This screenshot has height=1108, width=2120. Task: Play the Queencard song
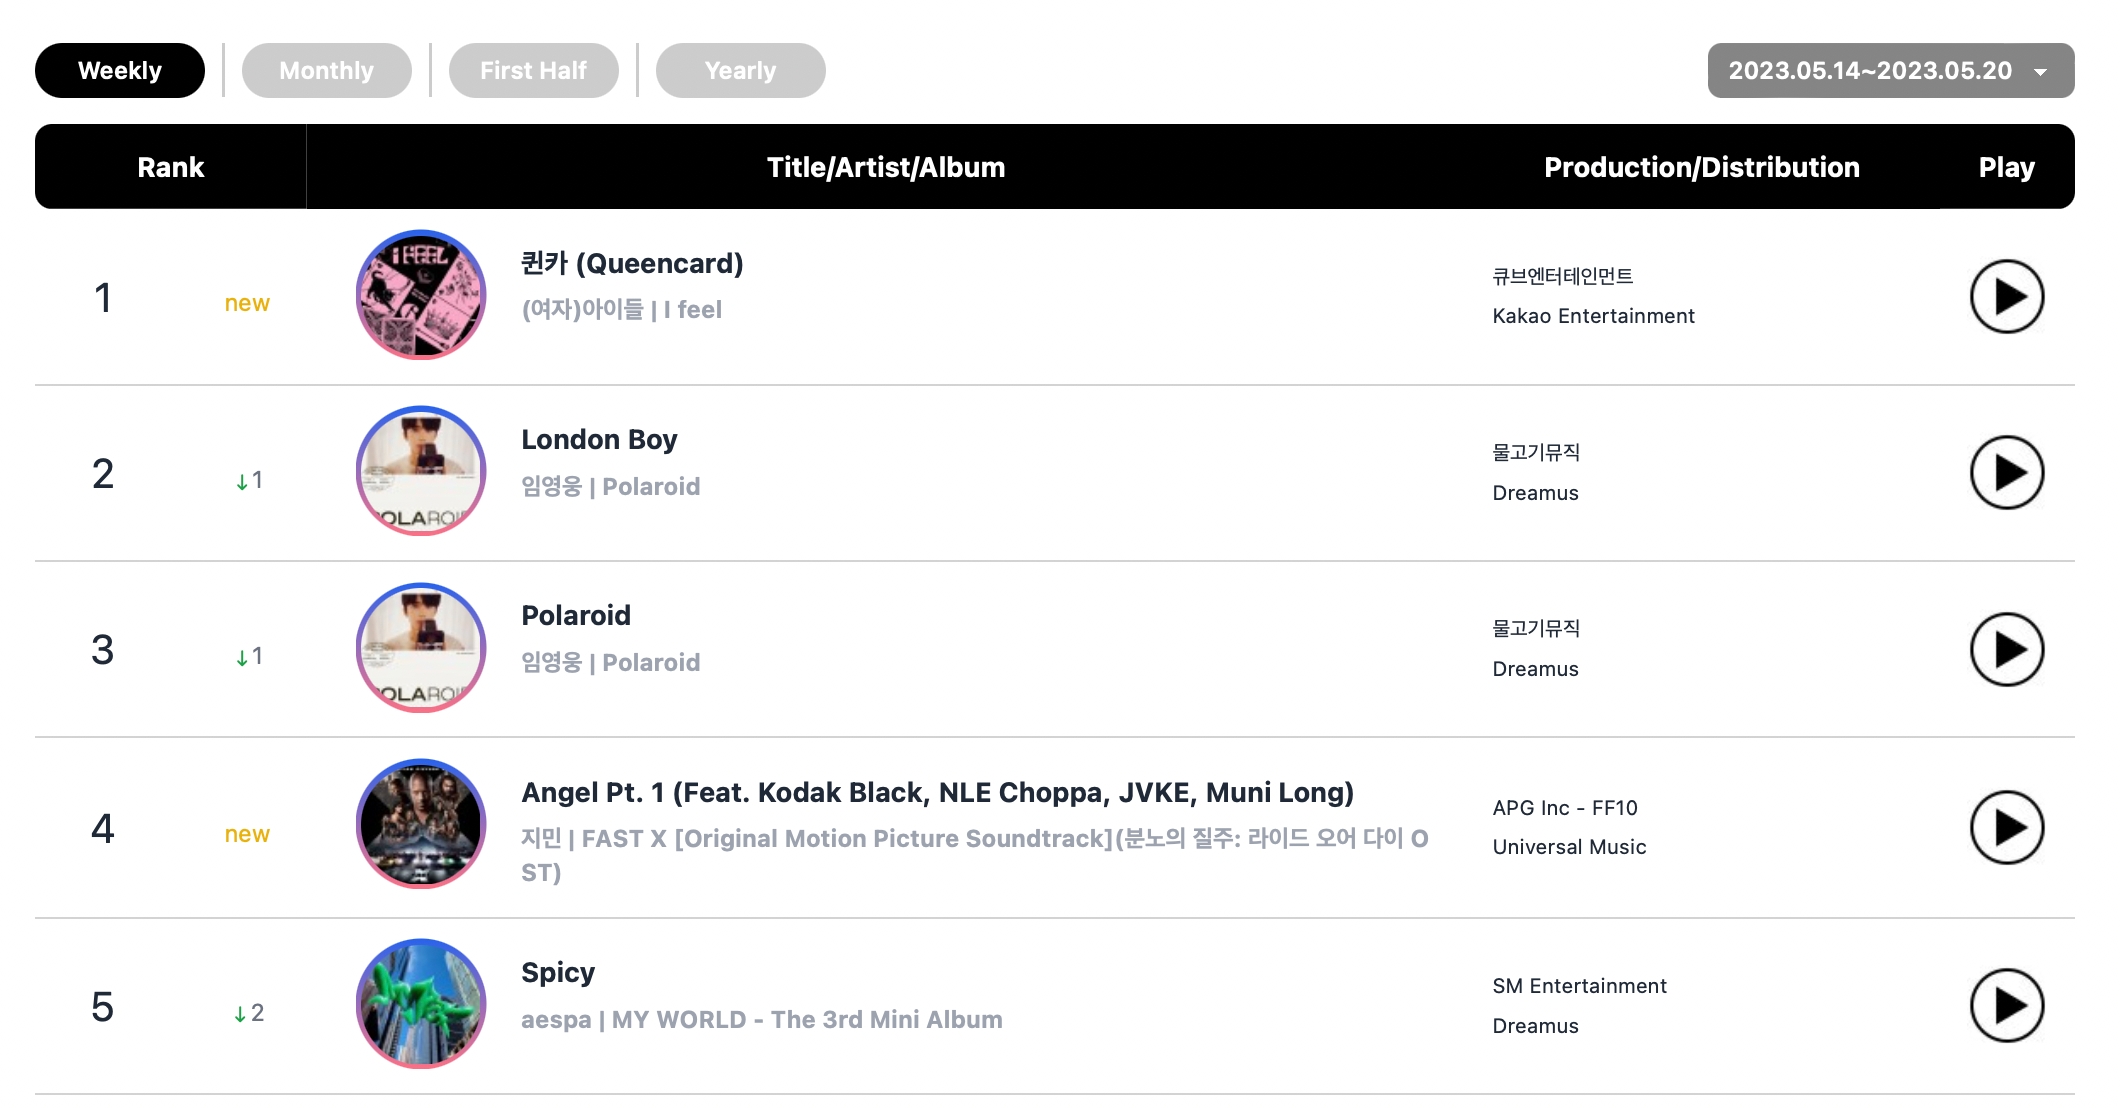tap(2006, 297)
